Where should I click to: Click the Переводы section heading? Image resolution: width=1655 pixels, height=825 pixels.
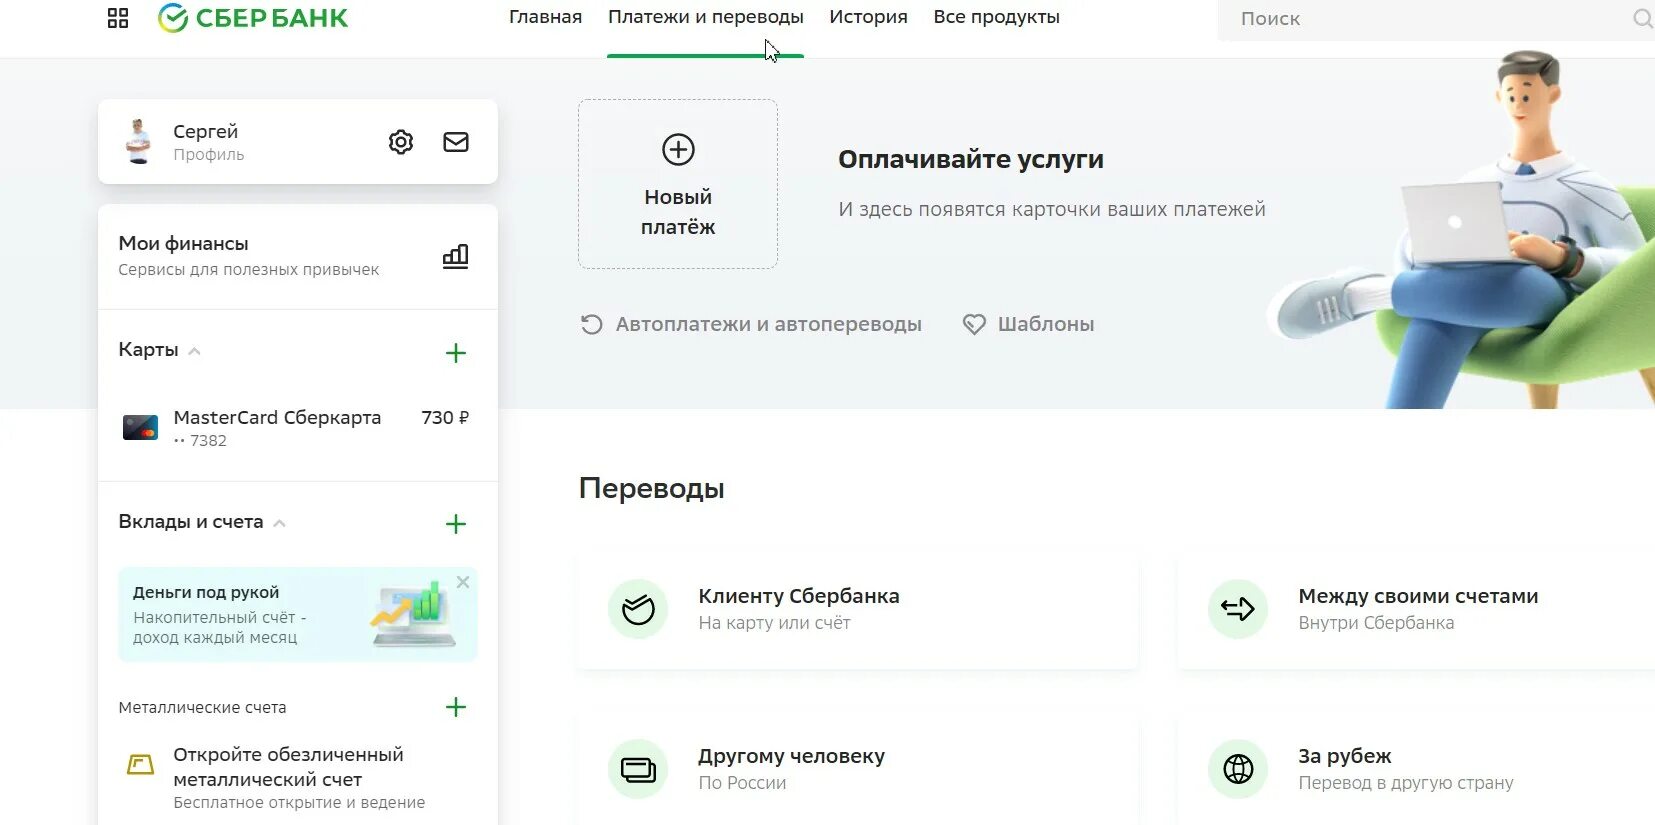651,489
